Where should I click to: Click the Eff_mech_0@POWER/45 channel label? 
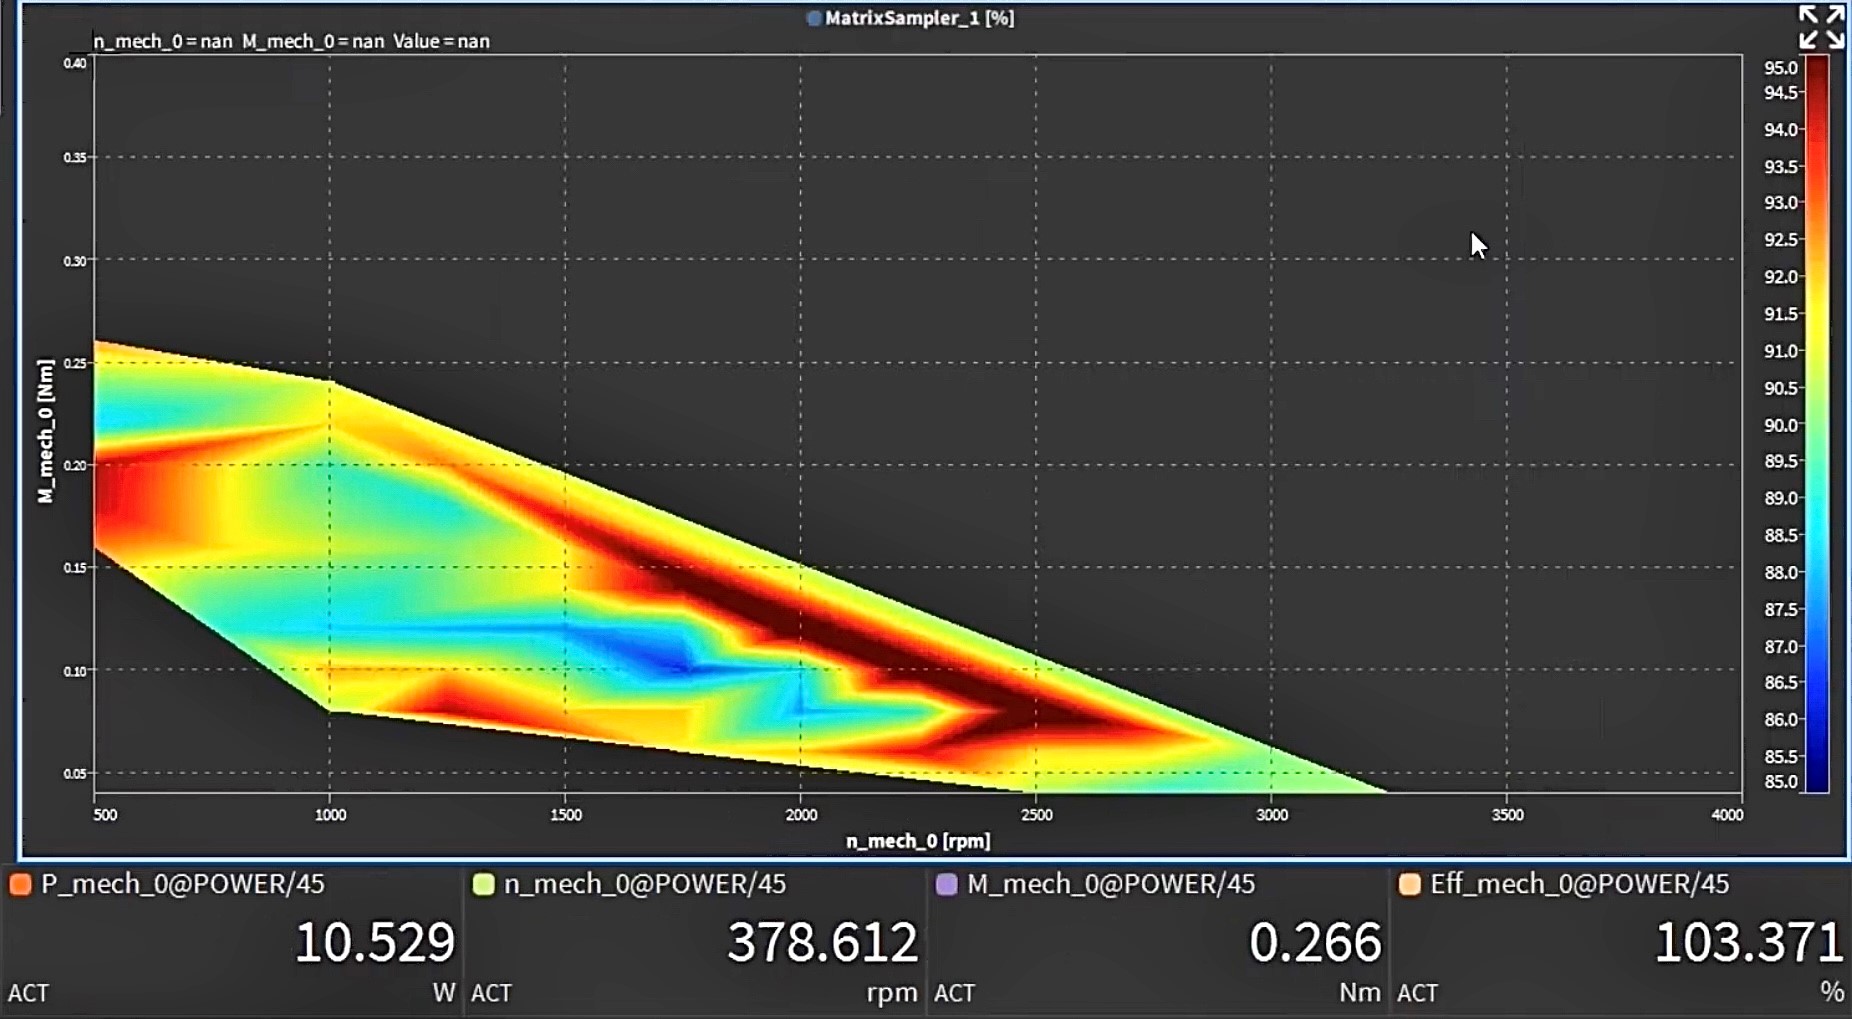tap(1580, 884)
